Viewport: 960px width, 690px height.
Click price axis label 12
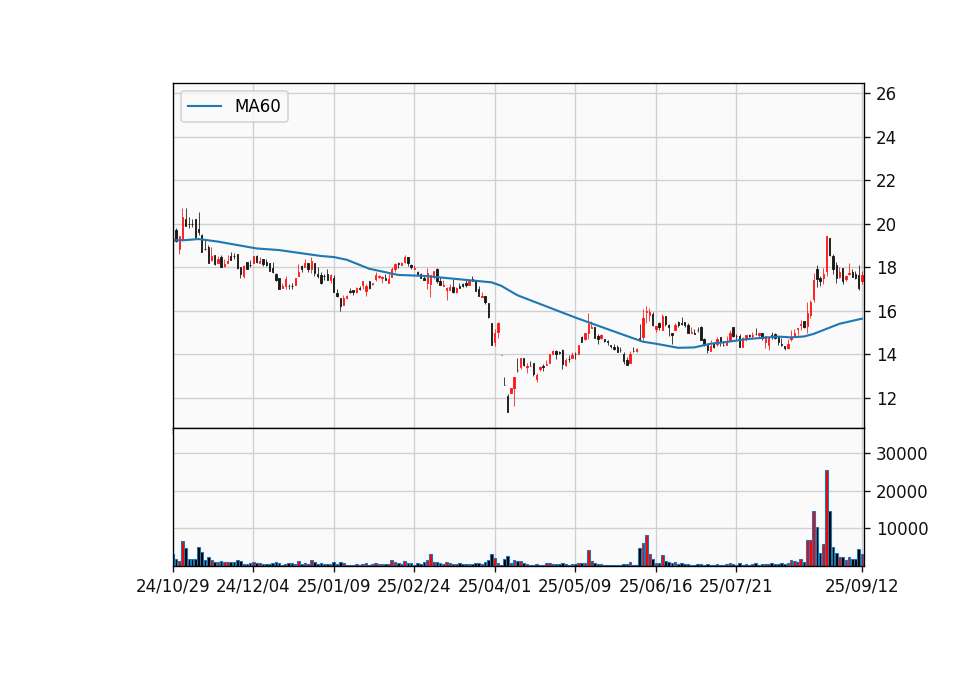point(886,399)
